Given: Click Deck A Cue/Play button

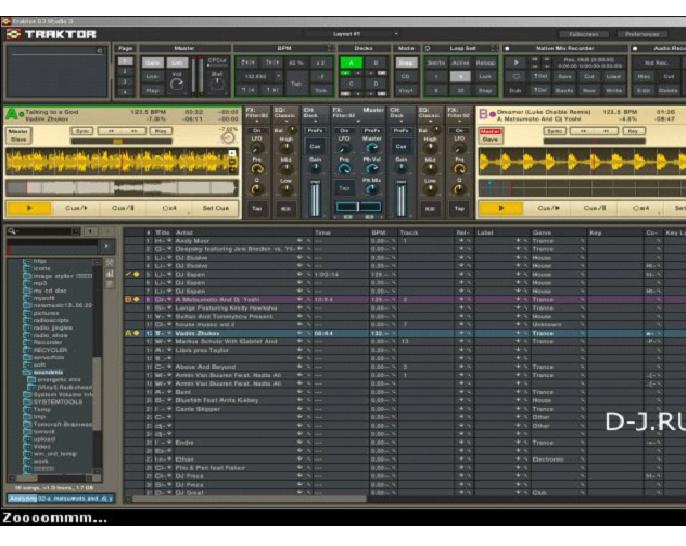Looking at the screenshot, I should 76,208.
